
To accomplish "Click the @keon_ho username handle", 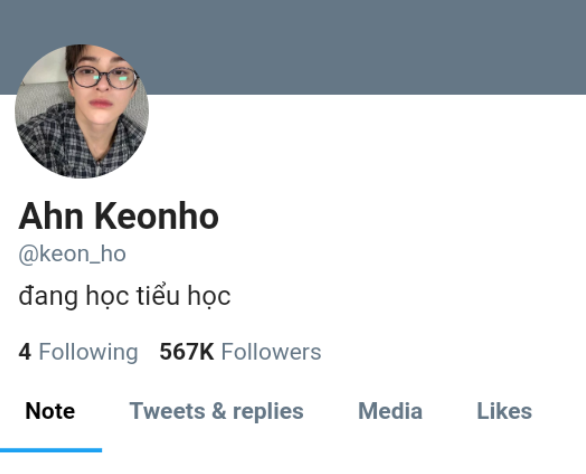I will tap(72, 254).
